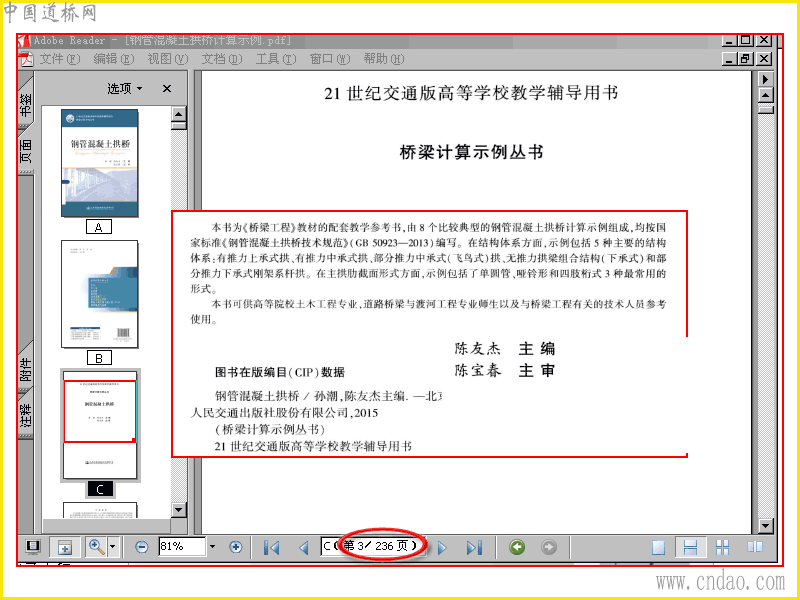Open the zoom percentage dropdown arrow
This screenshot has width=800, height=600.
213,547
